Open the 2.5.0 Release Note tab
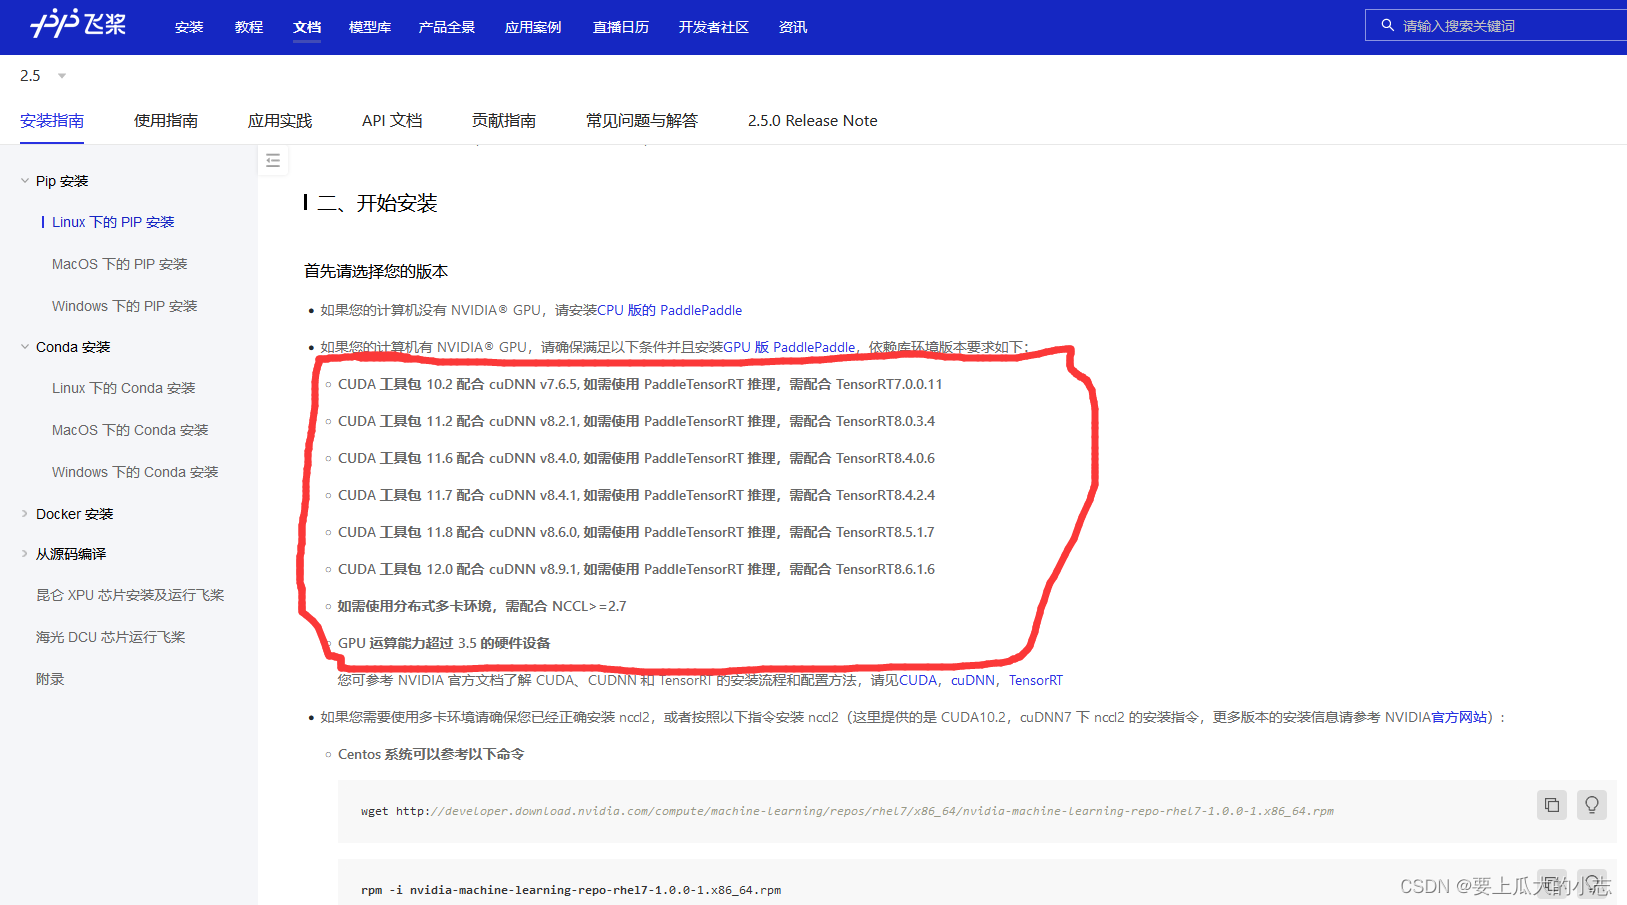 [x=813, y=121]
